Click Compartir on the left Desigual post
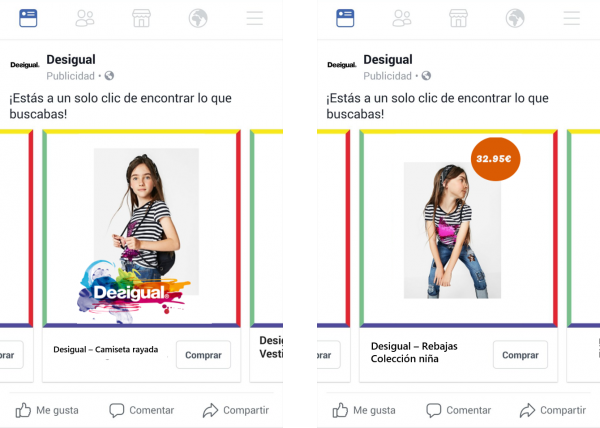Image resolution: width=600 pixels, height=428 pixels. click(x=236, y=410)
